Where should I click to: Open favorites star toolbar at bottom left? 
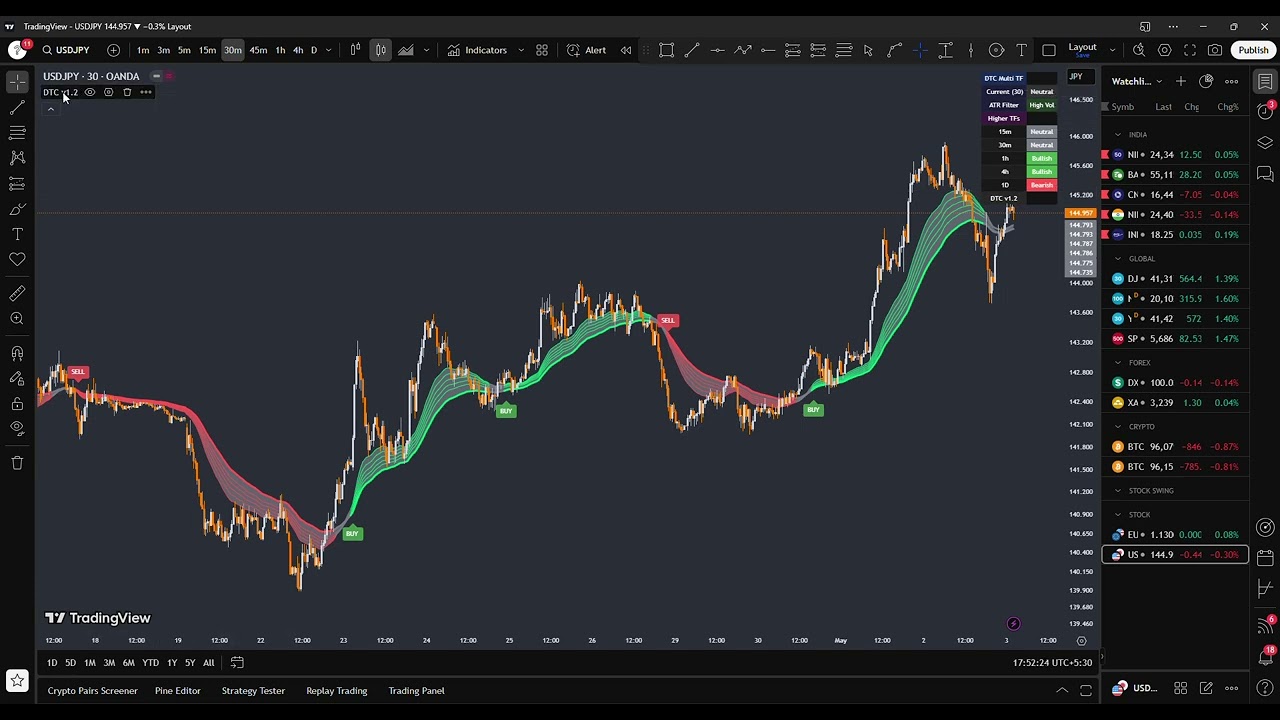click(x=17, y=681)
